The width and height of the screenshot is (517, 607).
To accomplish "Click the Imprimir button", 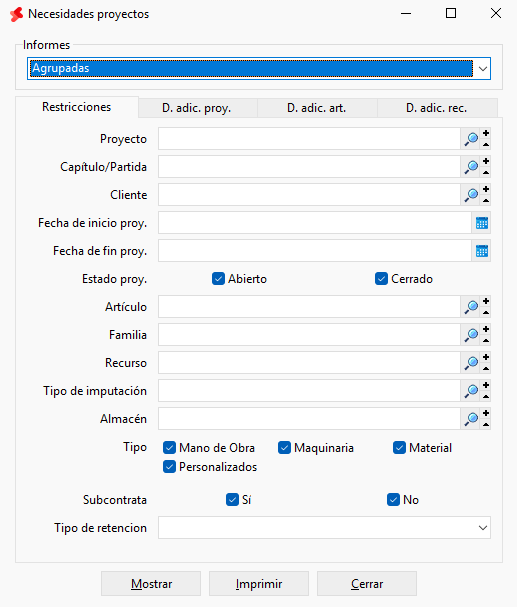I will point(258,584).
